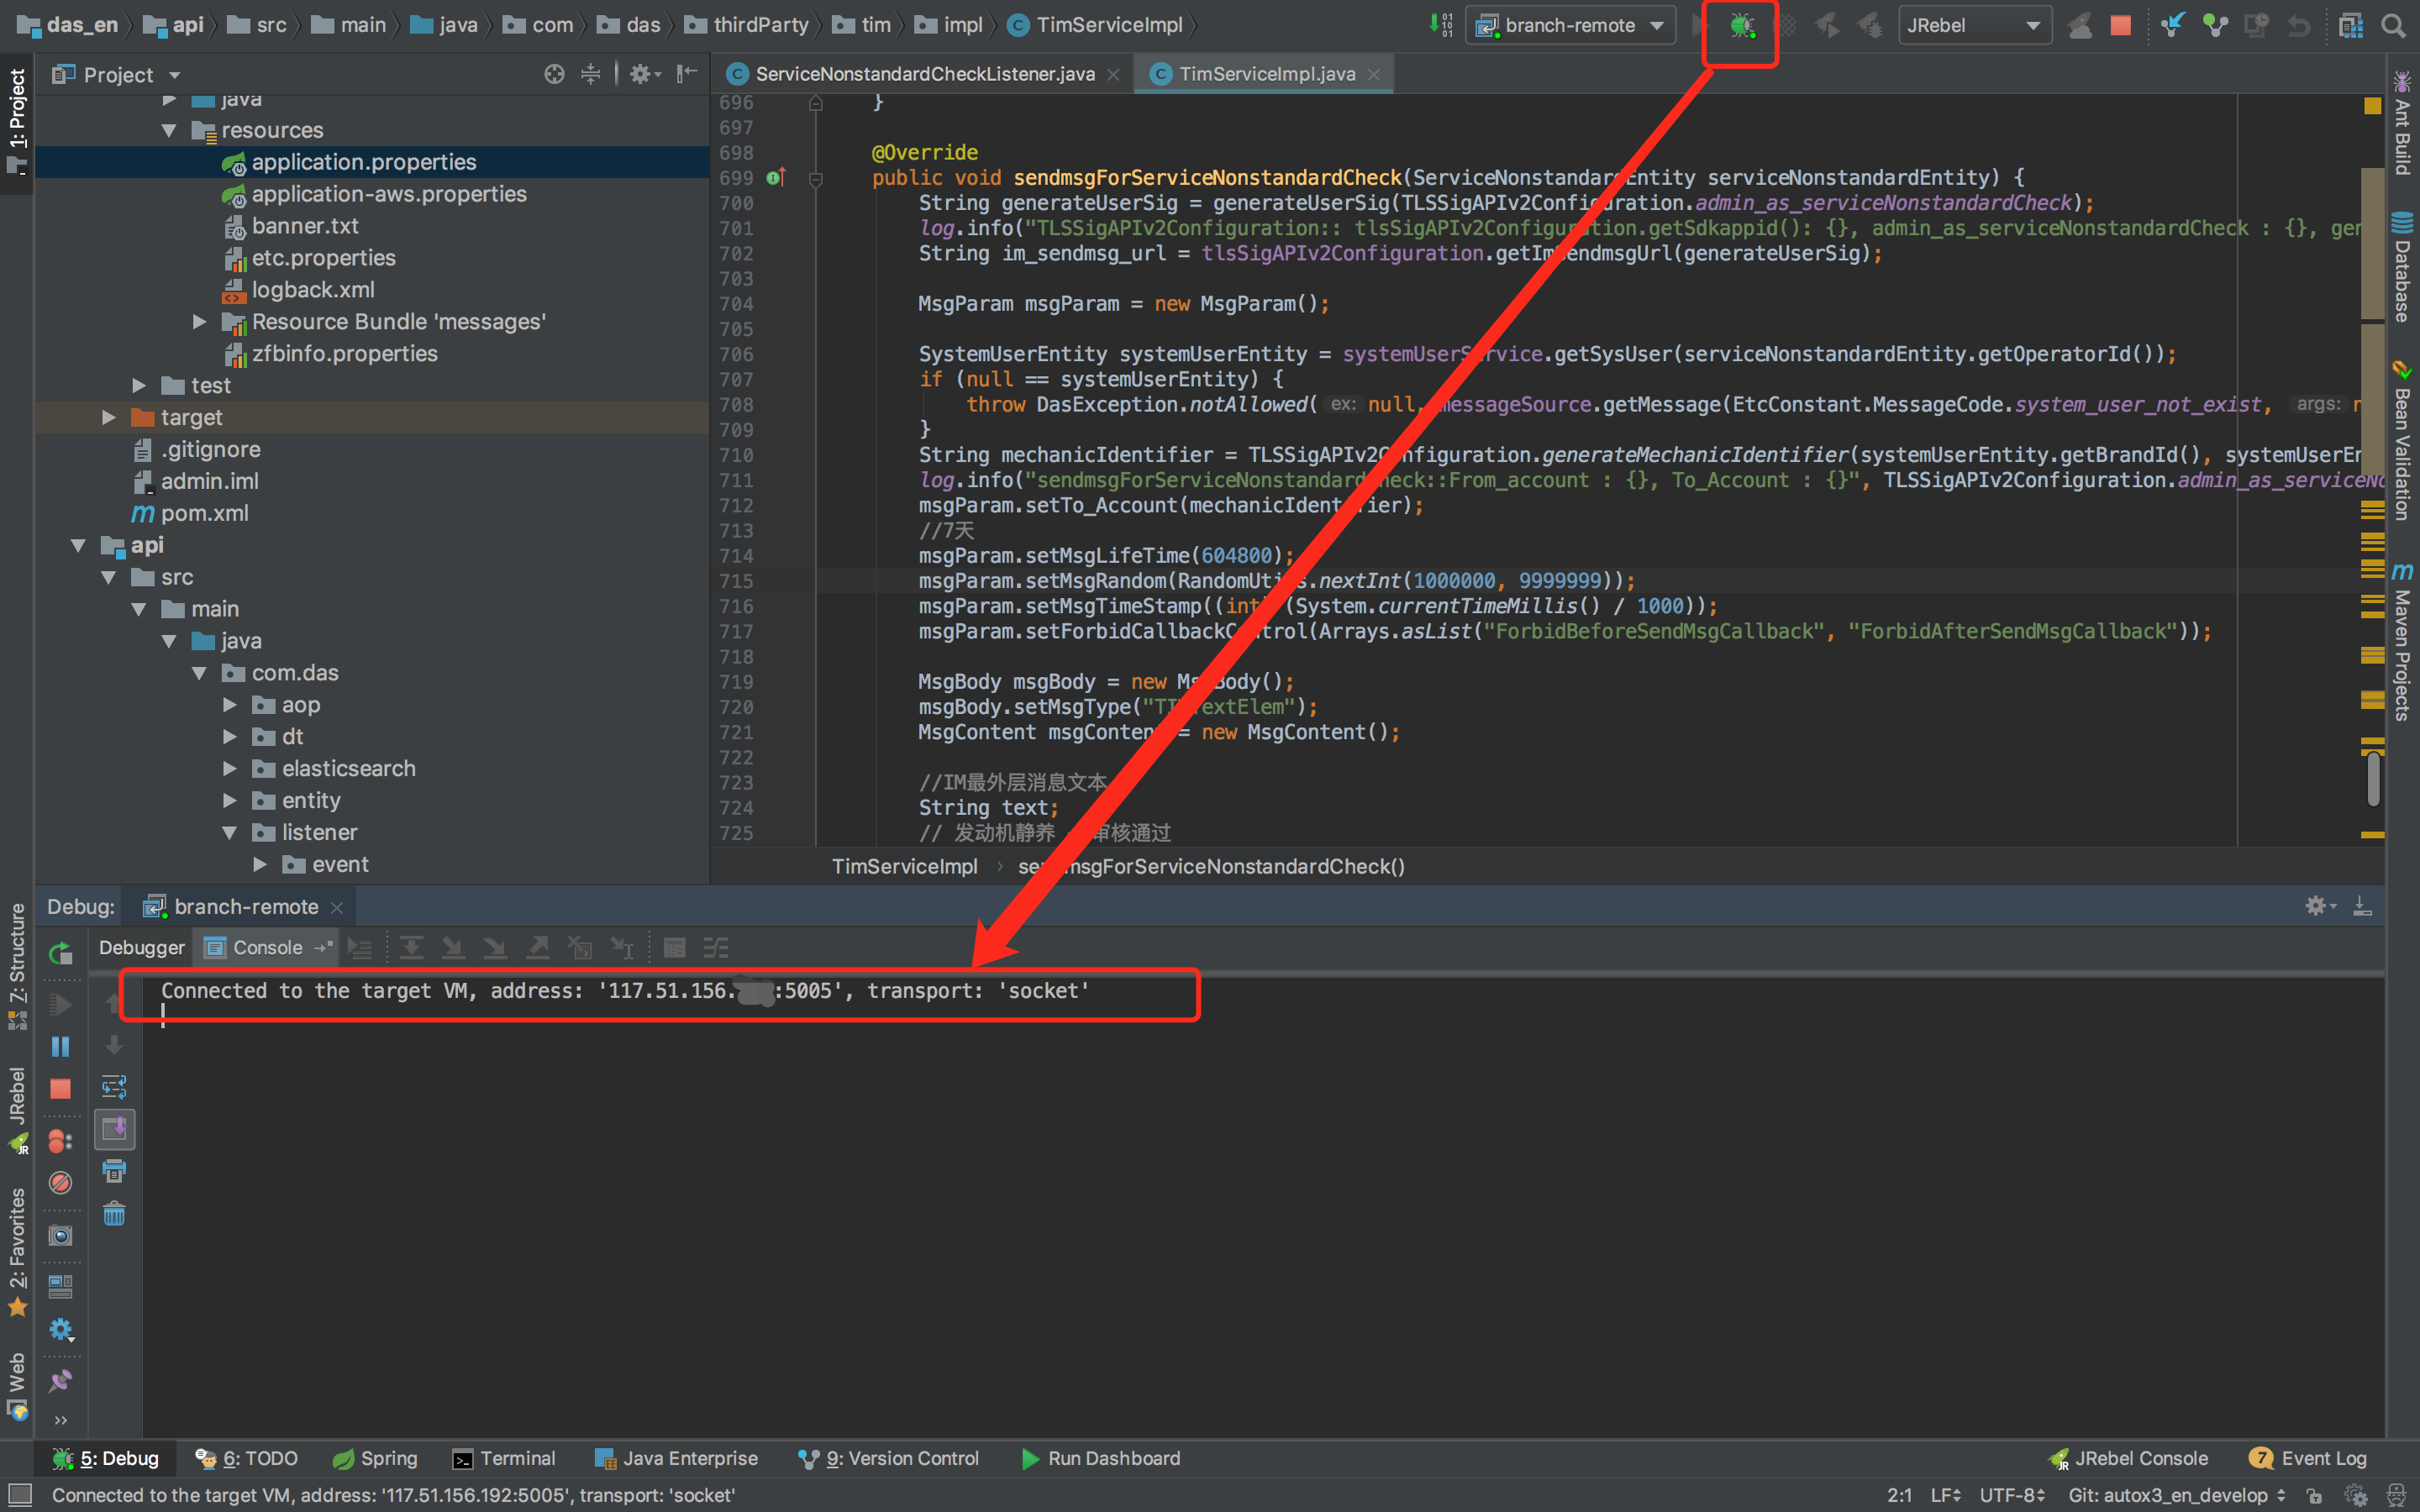This screenshot has width=2420, height=1512.
Task: Click the Scroll from Source target icon
Action: click(554, 74)
